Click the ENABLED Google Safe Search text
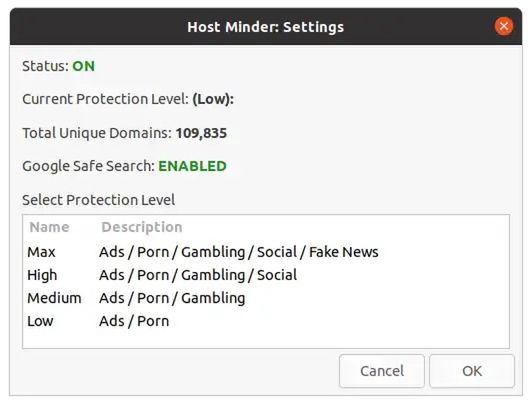This screenshot has width=532, height=405. tap(192, 166)
